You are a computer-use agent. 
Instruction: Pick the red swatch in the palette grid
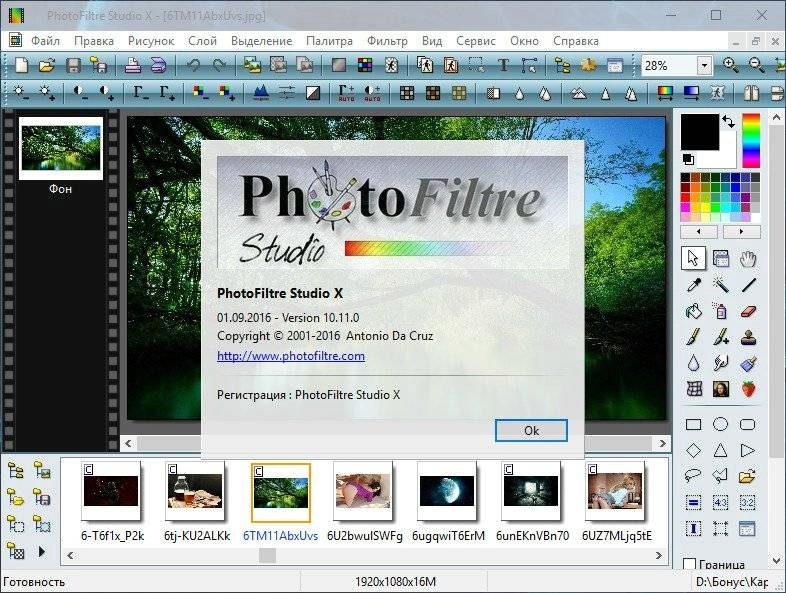tap(685, 197)
